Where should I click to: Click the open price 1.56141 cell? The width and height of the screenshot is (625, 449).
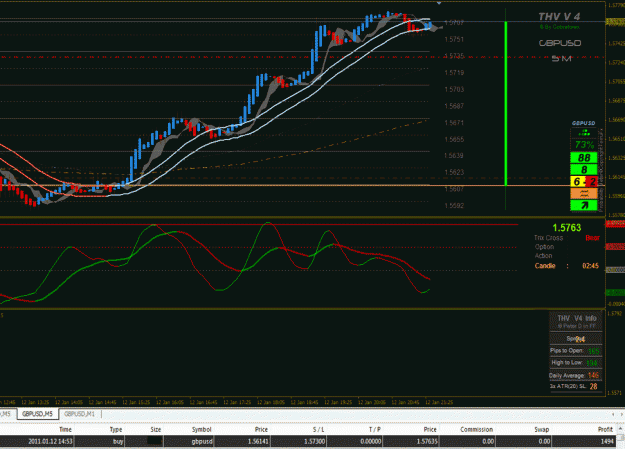pos(258,441)
